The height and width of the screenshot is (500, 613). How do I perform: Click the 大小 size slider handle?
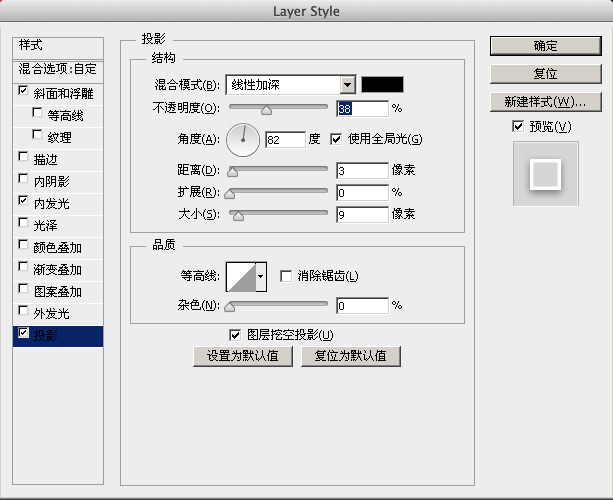tap(238, 216)
